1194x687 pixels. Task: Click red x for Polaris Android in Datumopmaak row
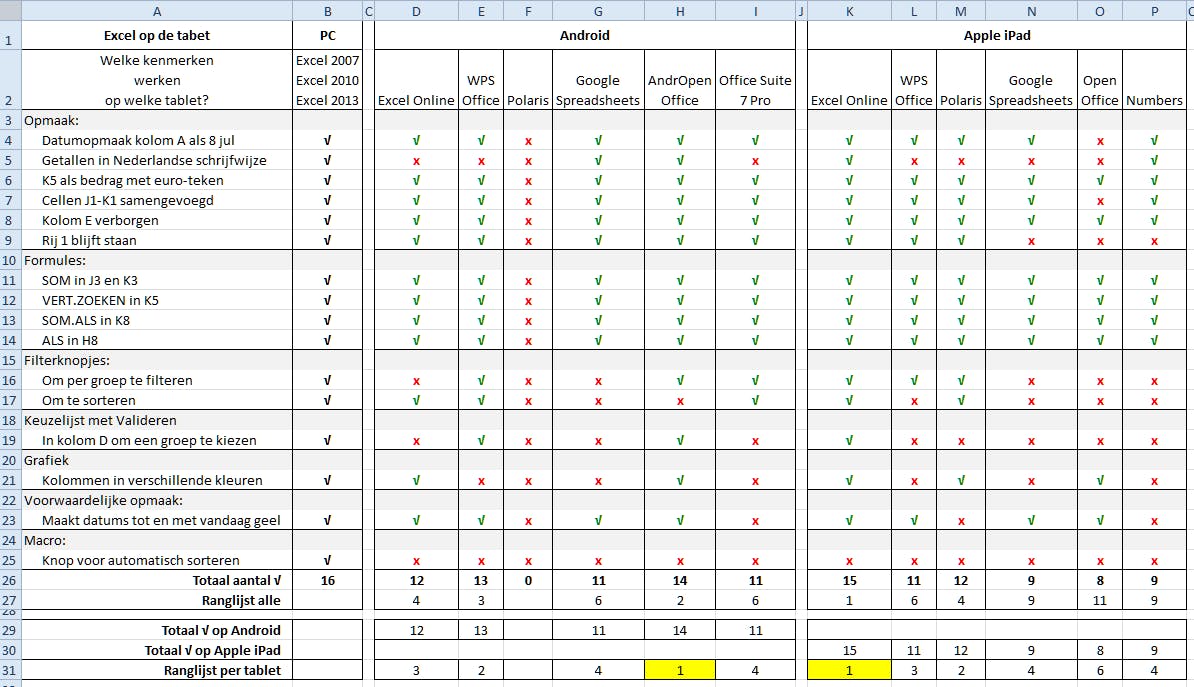point(528,141)
